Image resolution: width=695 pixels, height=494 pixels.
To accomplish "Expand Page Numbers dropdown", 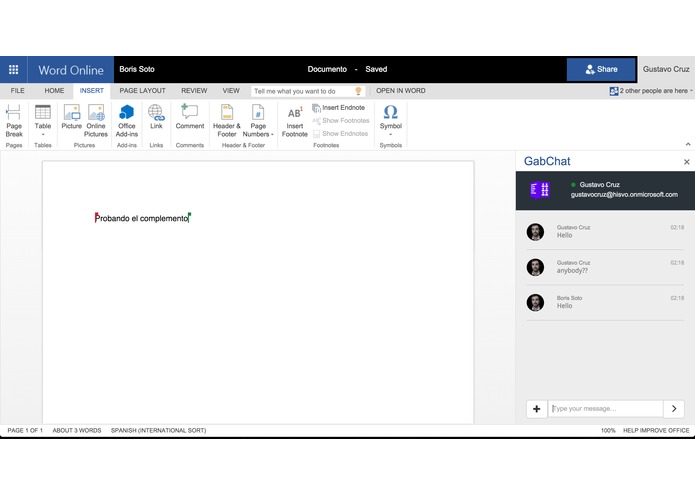I will click(x=258, y=121).
